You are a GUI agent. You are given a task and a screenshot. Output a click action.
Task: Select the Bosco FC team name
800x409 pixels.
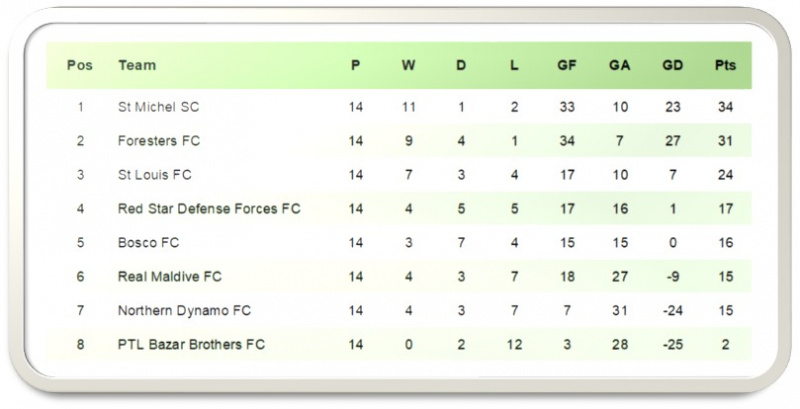pos(148,243)
